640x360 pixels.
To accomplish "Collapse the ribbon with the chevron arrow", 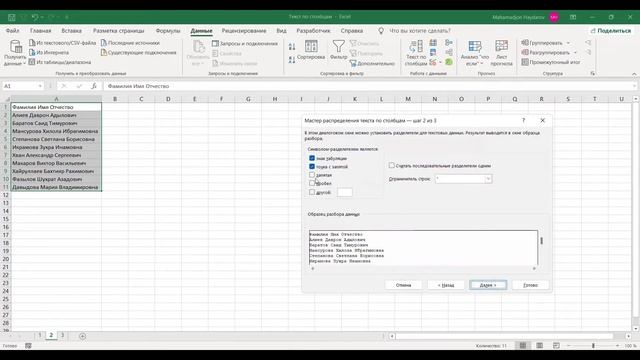I will (x=634, y=74).
